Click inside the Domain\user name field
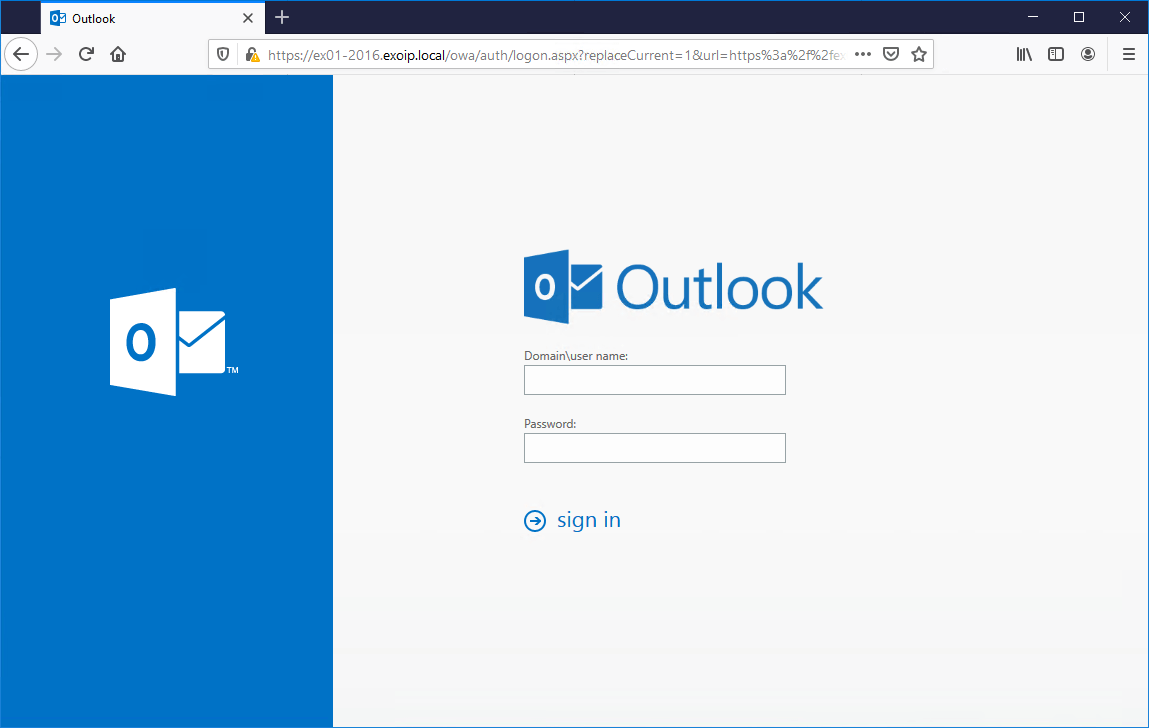This screenshot has width=1149, height=728. pos(654,380)
